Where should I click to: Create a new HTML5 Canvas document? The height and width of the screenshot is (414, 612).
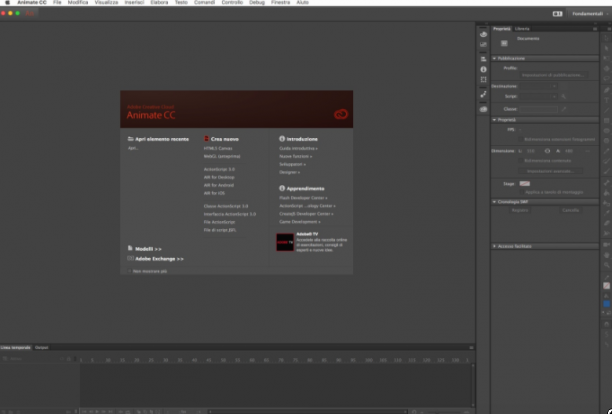tap(218, 148)
